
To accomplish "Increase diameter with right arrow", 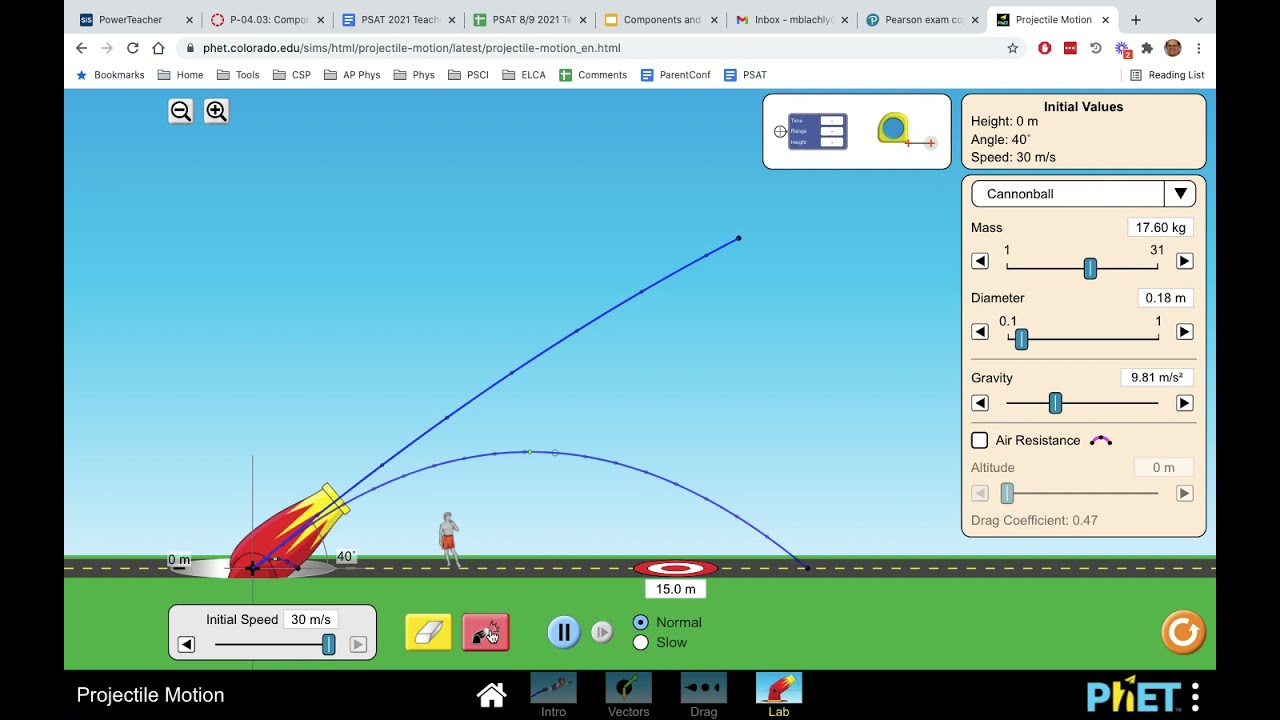I will [x=1184, y=332].
